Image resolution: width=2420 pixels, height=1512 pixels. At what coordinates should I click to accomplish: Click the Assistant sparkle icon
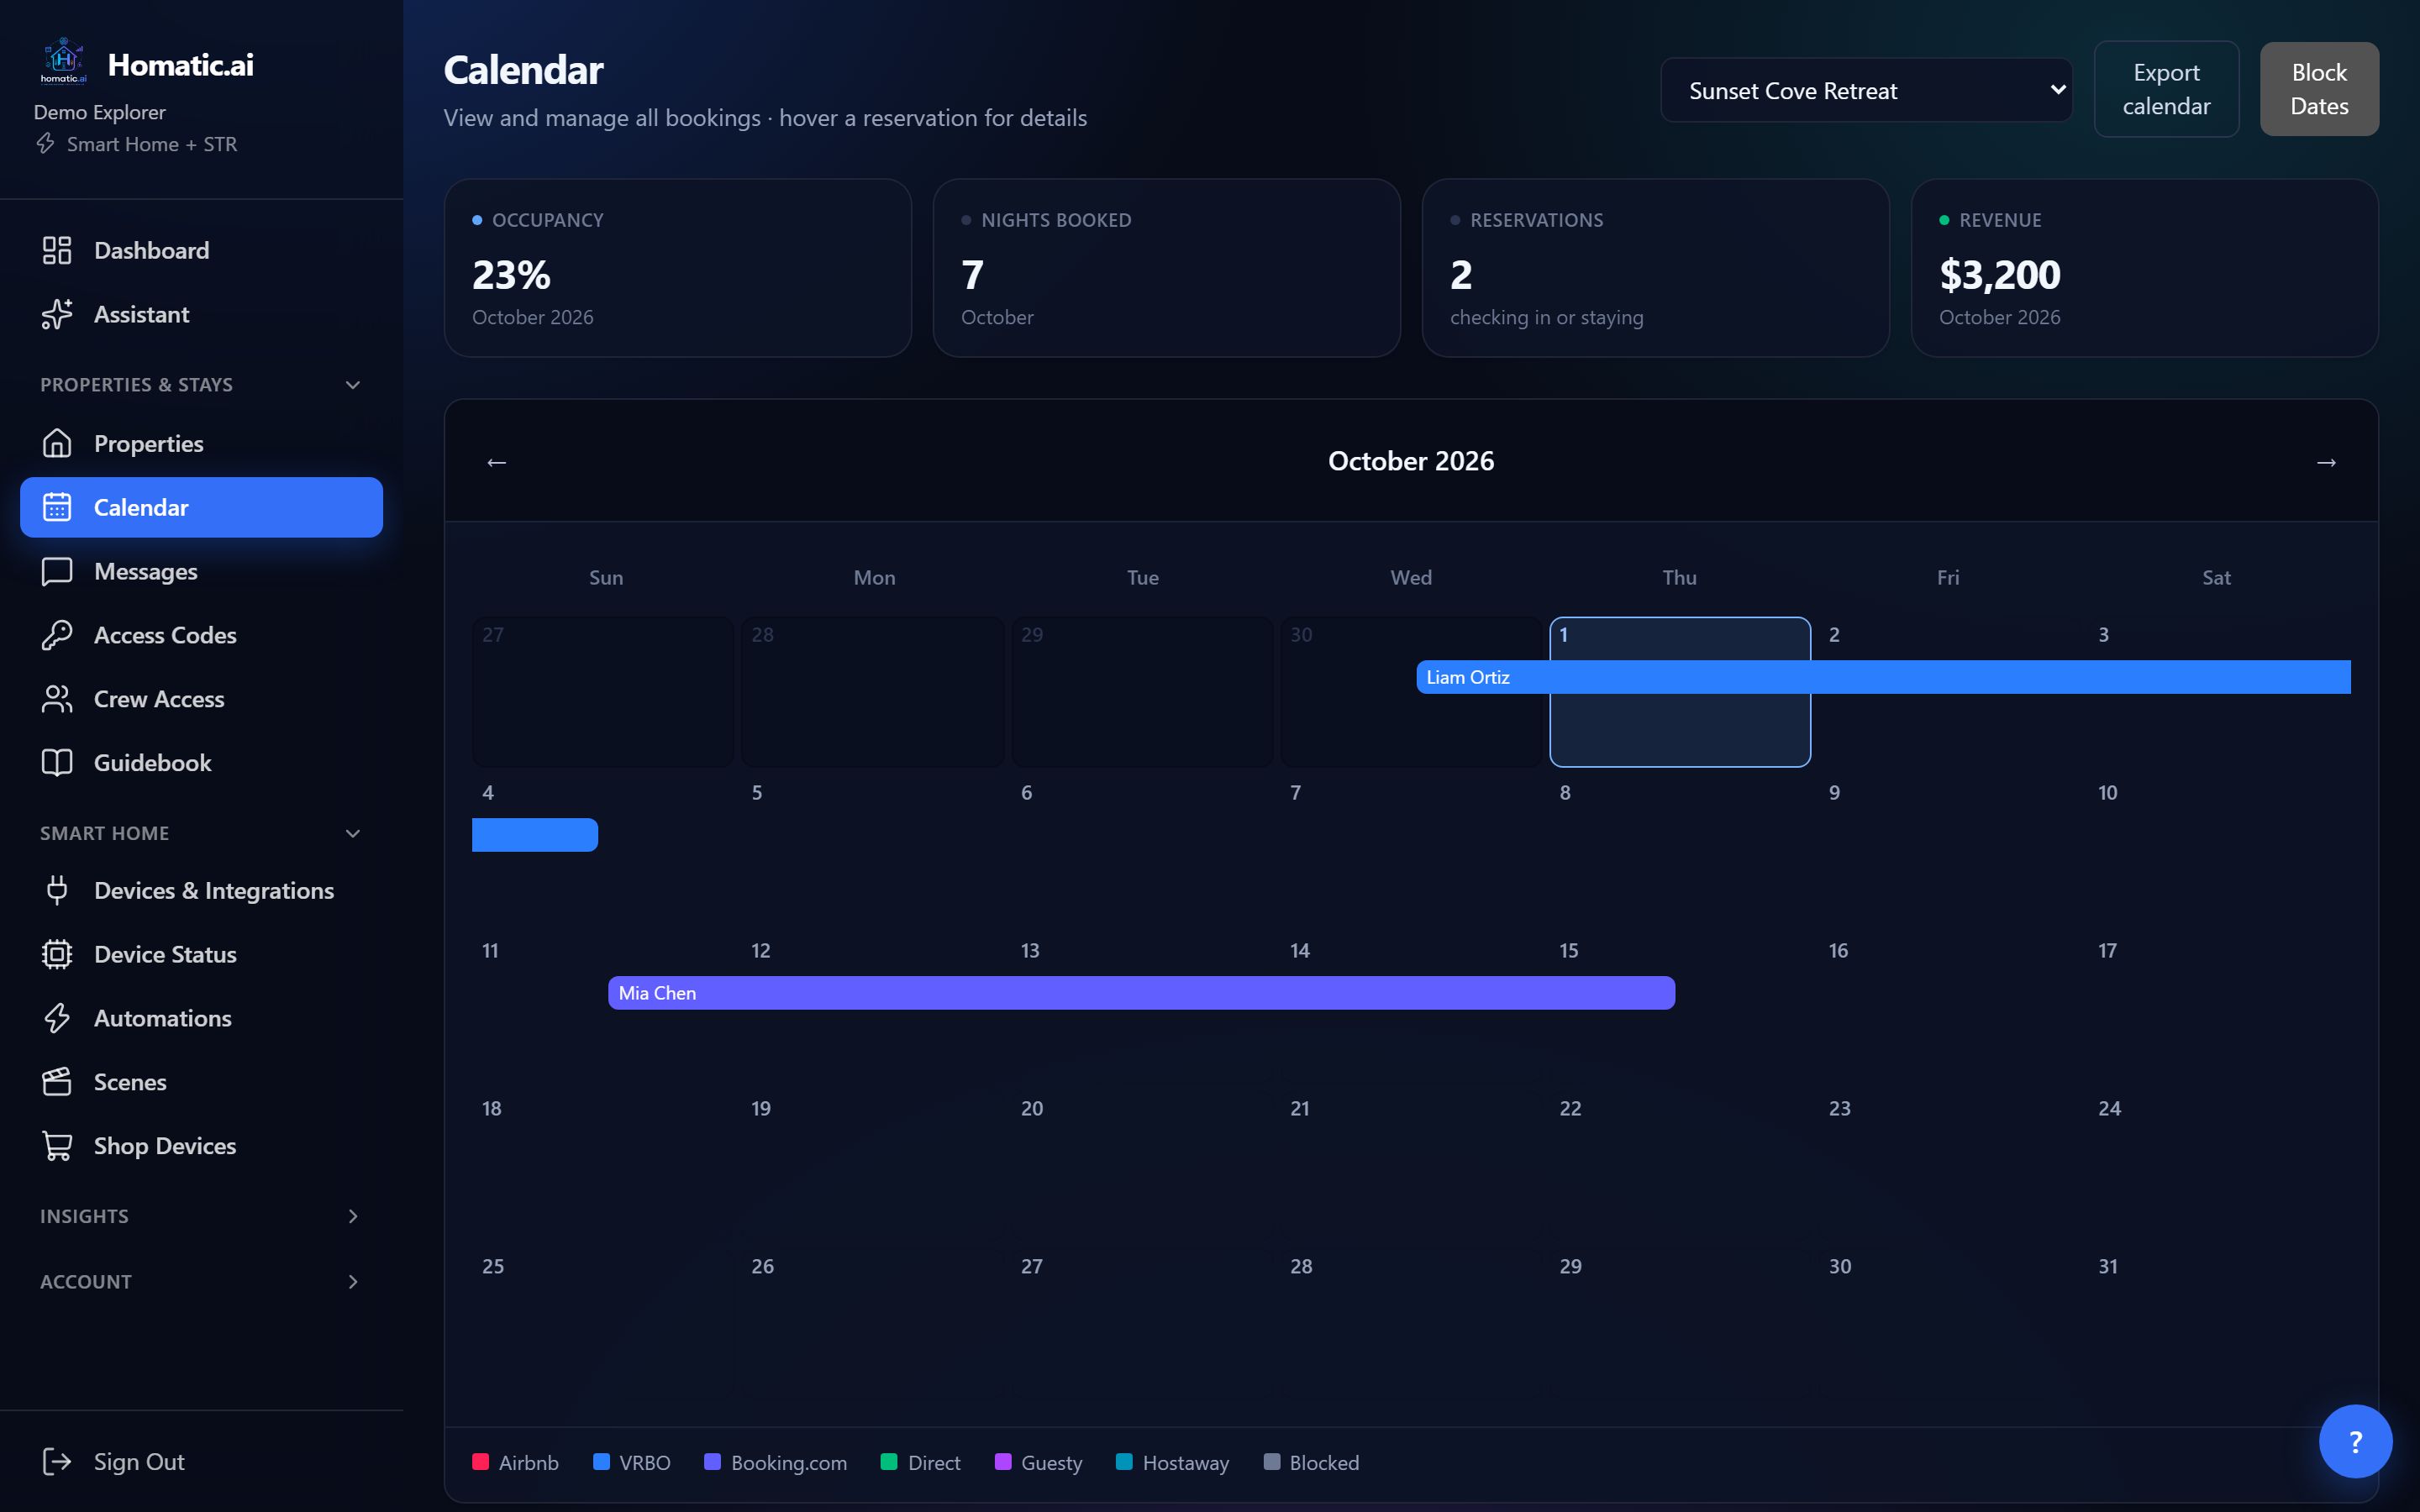click(57, 314)
